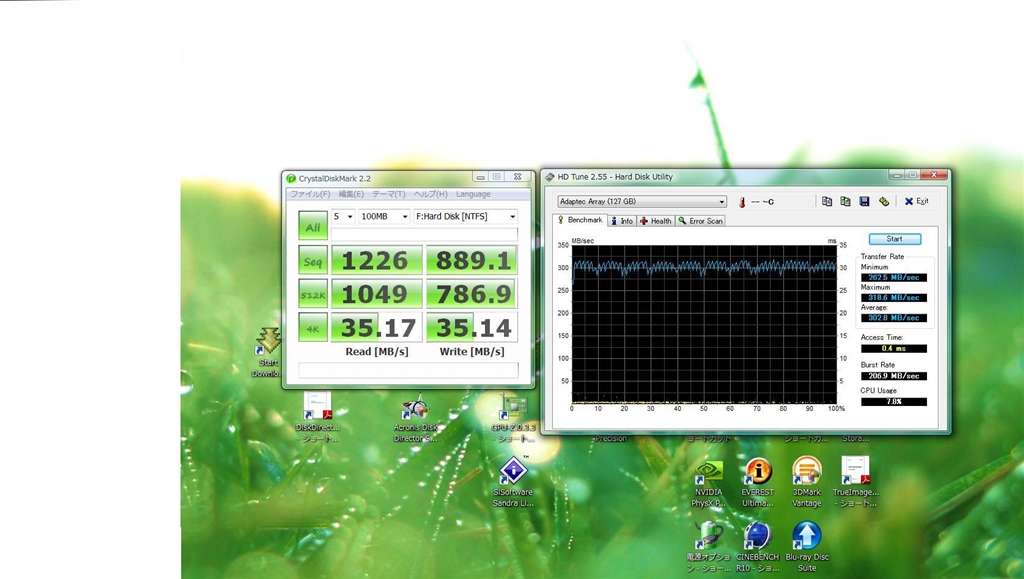Click the 512K read result 1049

click(x=377, y=294)
